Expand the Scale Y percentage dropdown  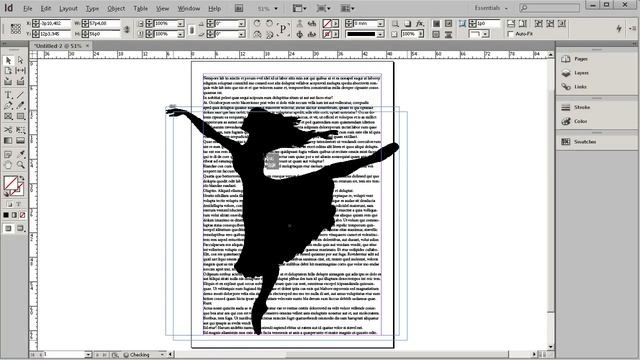pos(180,34)
